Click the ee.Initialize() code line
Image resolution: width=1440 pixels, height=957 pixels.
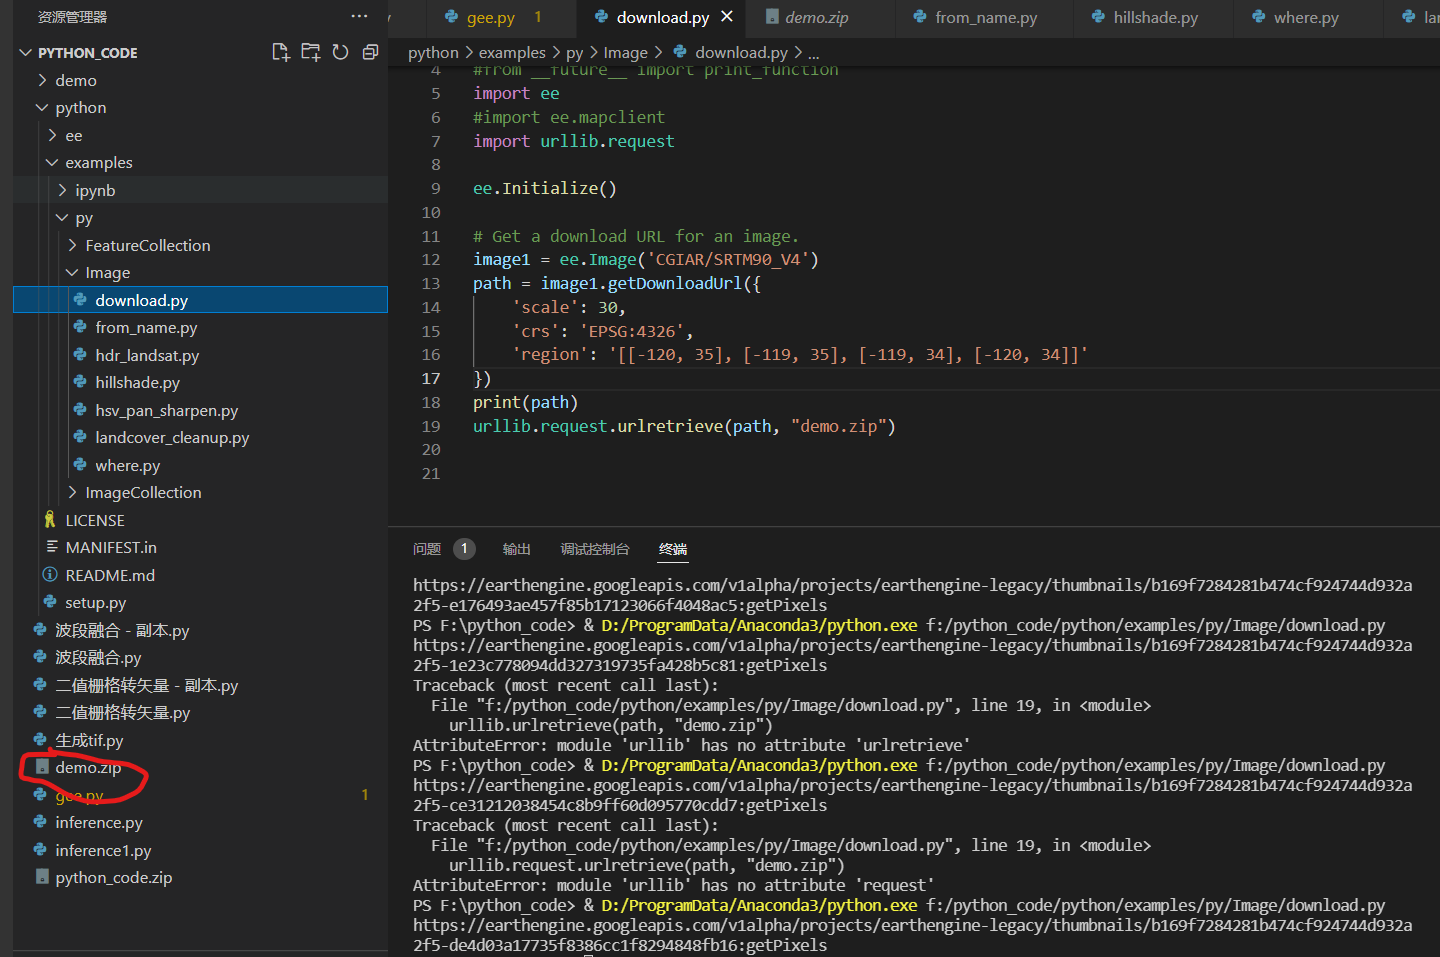click(545, 188)
